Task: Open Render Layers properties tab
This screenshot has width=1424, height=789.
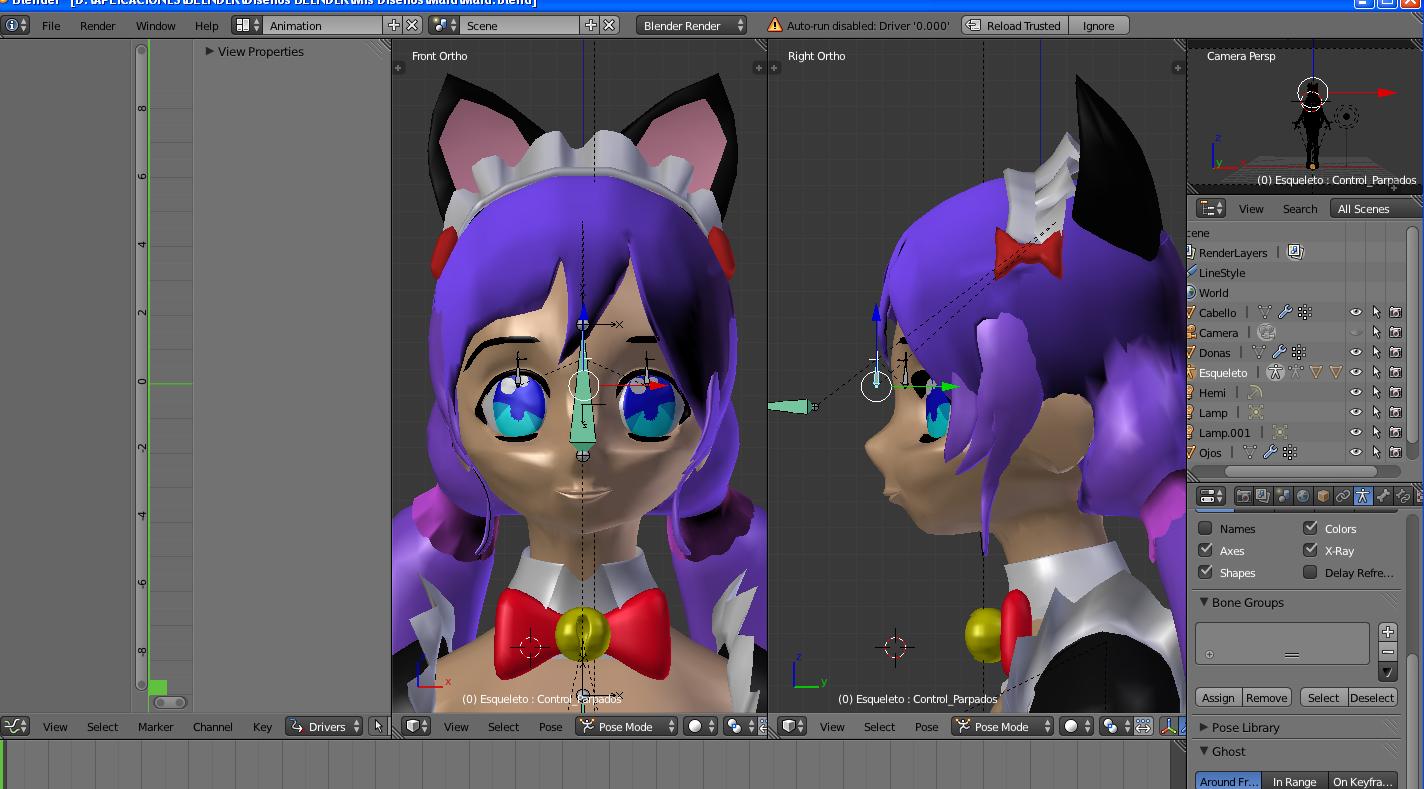Action: click(1263, 496)
